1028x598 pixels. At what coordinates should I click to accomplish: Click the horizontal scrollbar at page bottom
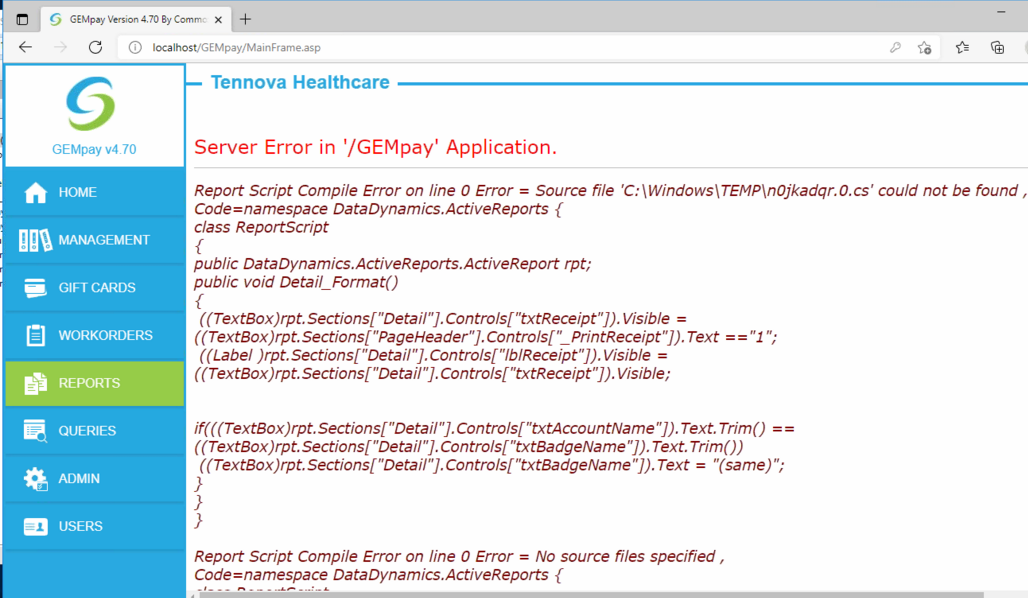pyautogui.click(x=590, y=595)
